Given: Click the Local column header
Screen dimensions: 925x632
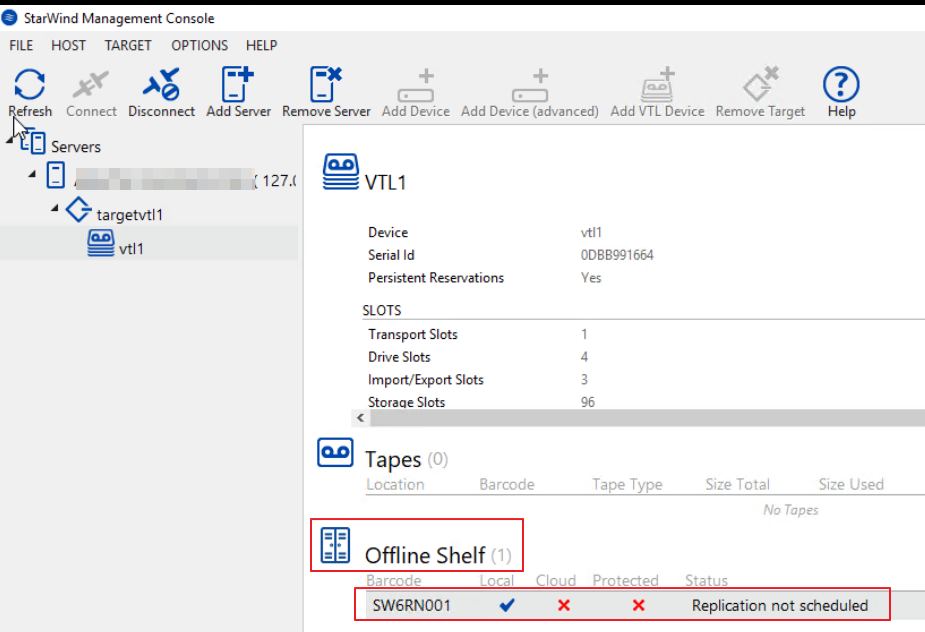Looking at the screenshot, I should pyautogui.click(x=497, y=580).
